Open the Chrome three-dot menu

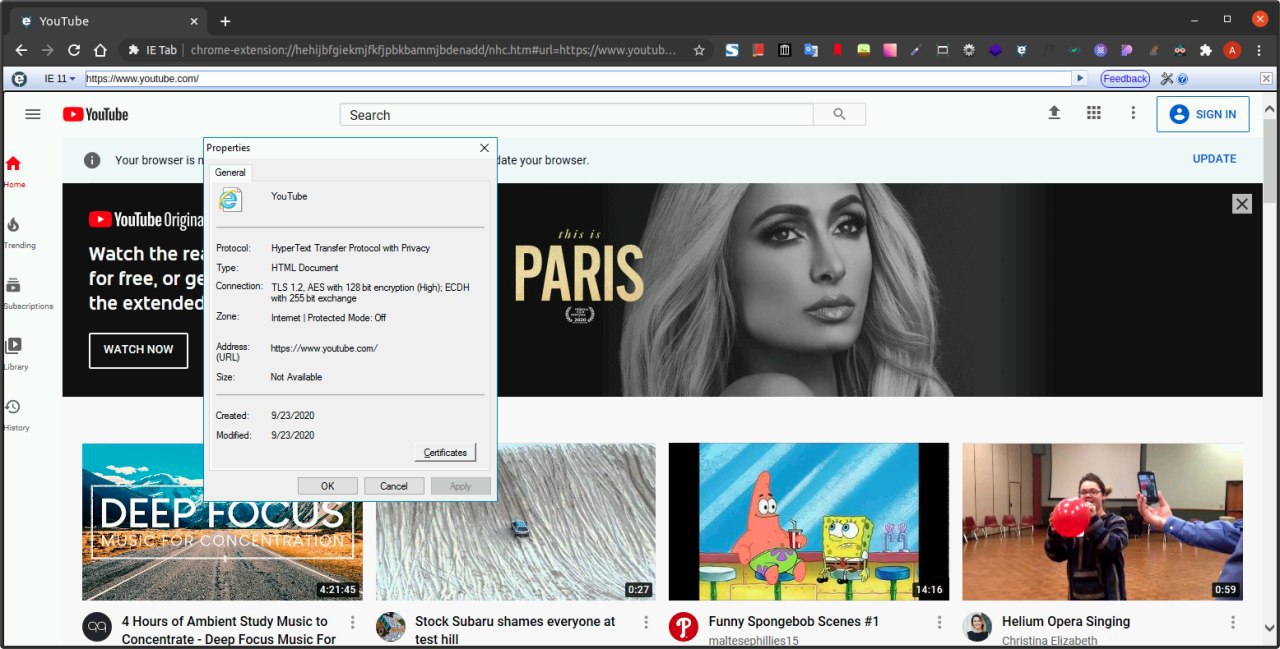[1259, 50]
